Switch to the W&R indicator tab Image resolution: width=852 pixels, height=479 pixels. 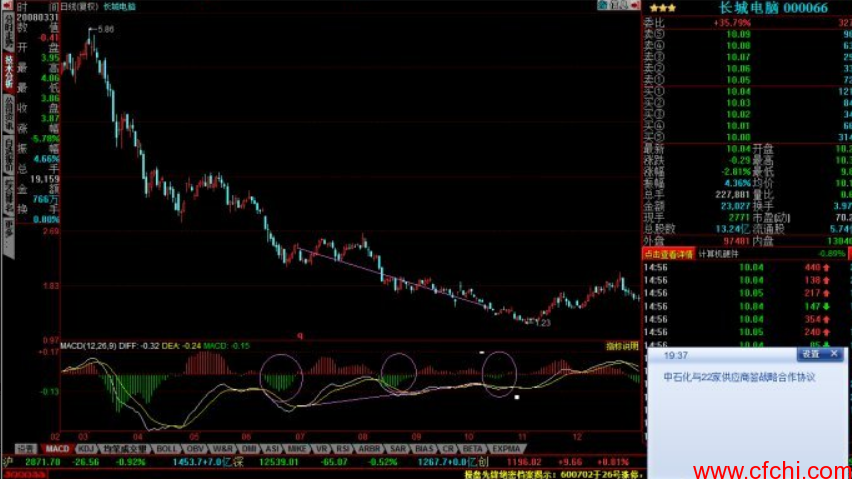(x=222, y=449)
